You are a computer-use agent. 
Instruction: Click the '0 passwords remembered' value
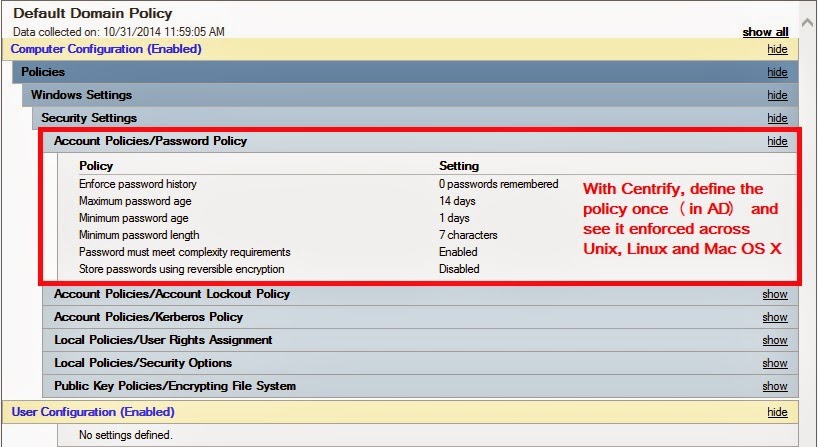click(x=499, y=184)
